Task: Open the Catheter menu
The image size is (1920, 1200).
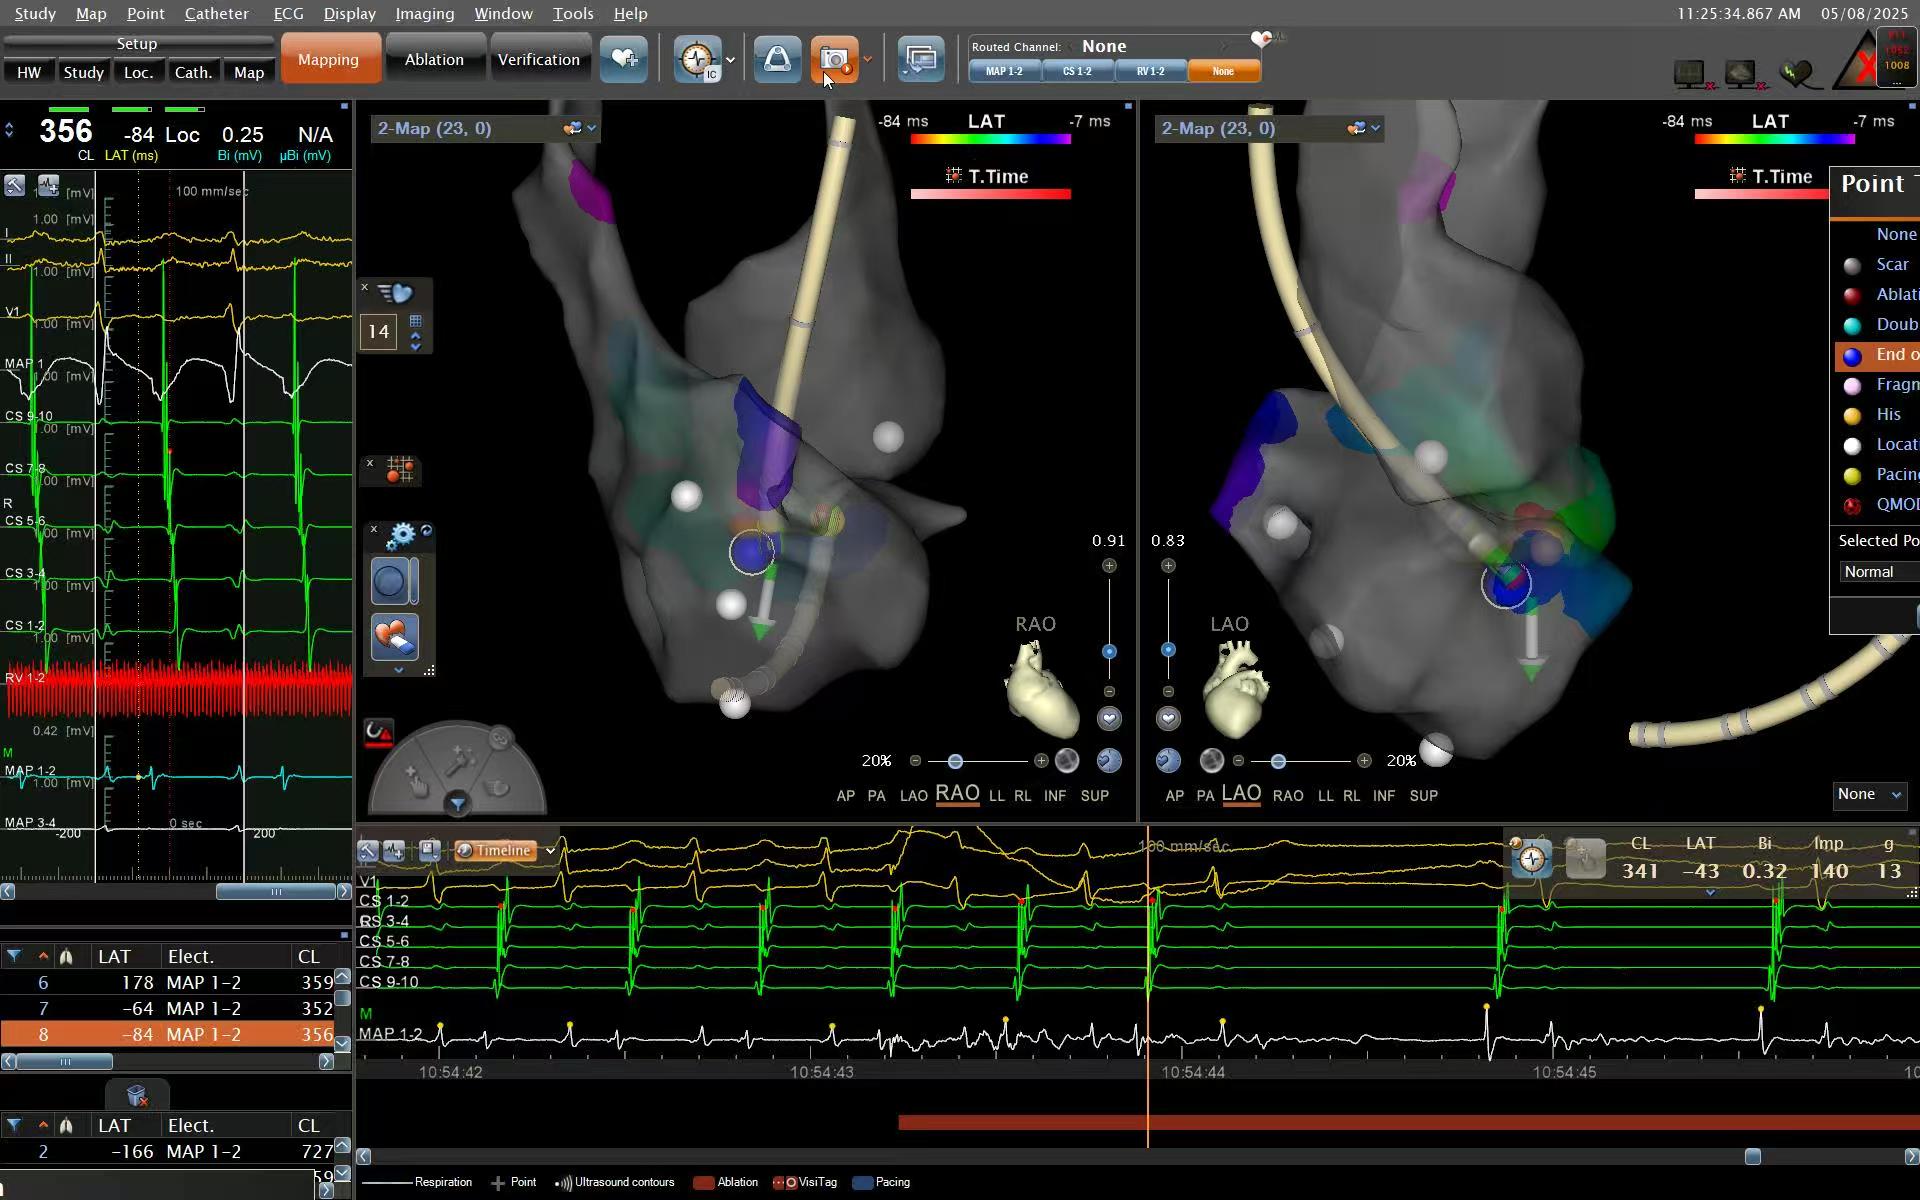Action: tap(216, 14)
